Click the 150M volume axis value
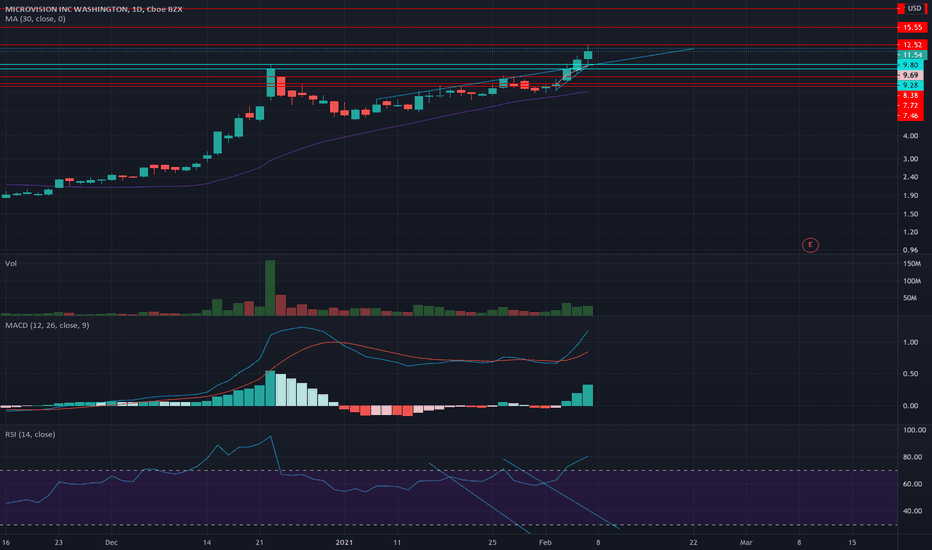This screenshot has width=932, height=550. pos(912,263)
